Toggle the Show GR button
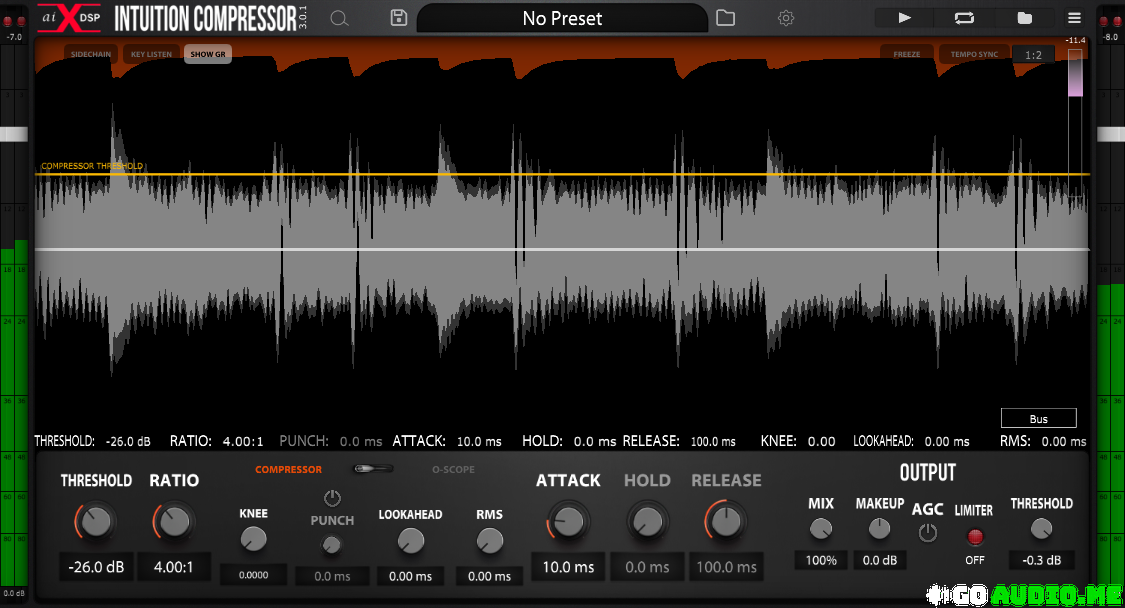 pyautogui.click(x=208, y=54)
